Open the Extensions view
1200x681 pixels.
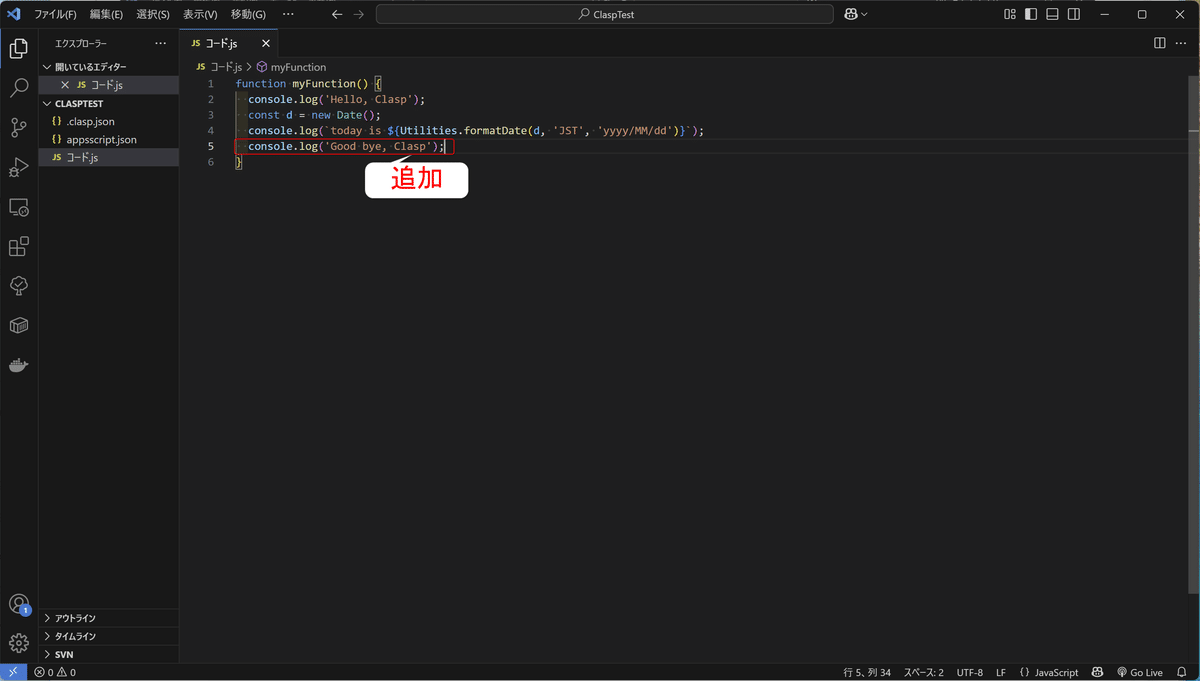(x=18, y=246)
